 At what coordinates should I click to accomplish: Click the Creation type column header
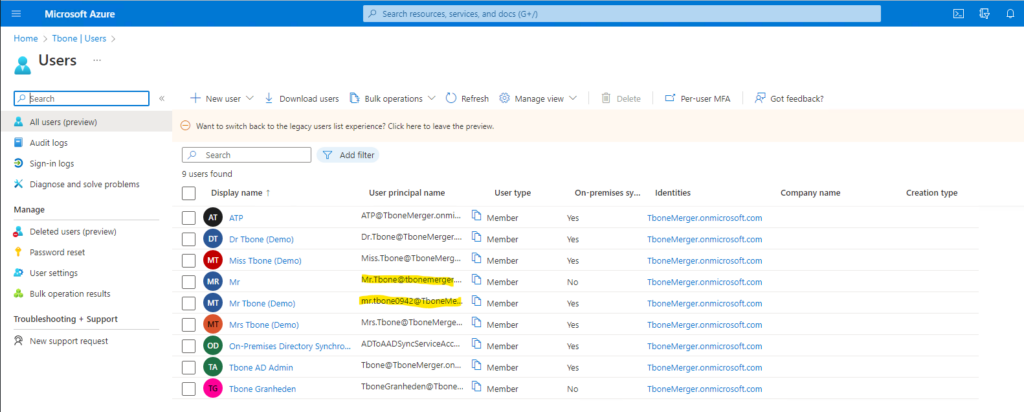931,193
